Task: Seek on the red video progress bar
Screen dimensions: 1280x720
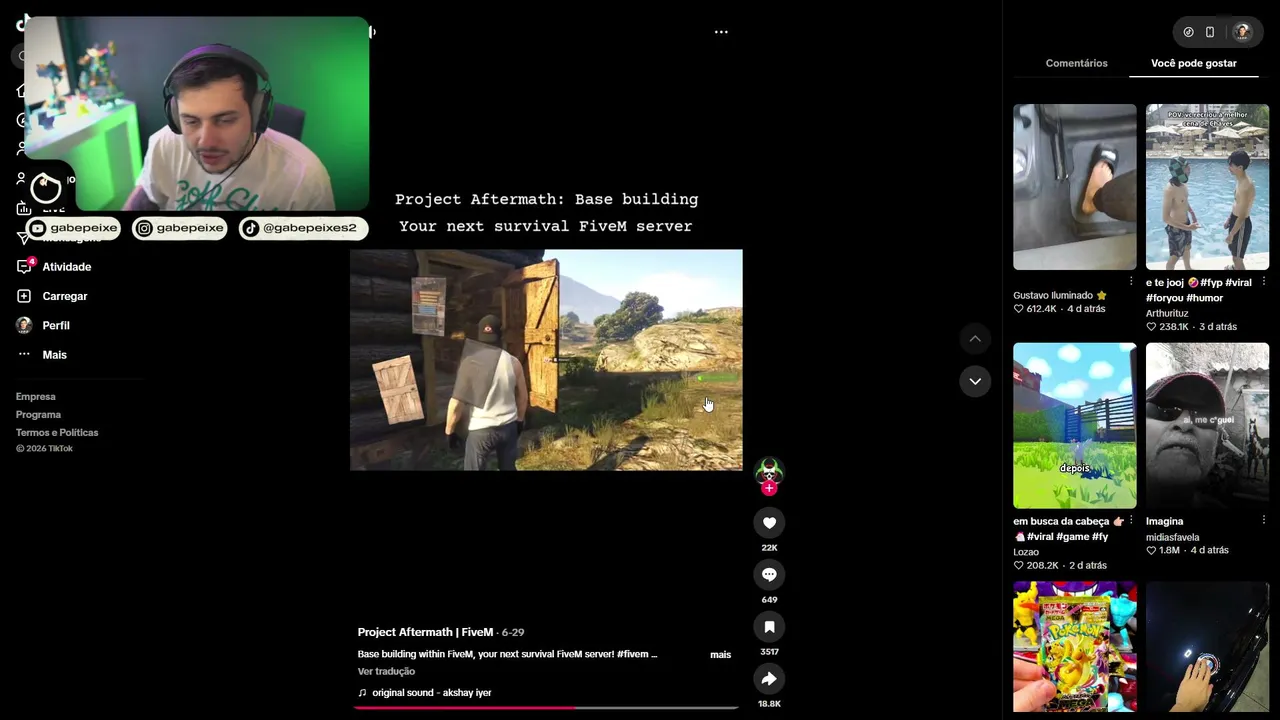Action: click(x=546, y=707)
